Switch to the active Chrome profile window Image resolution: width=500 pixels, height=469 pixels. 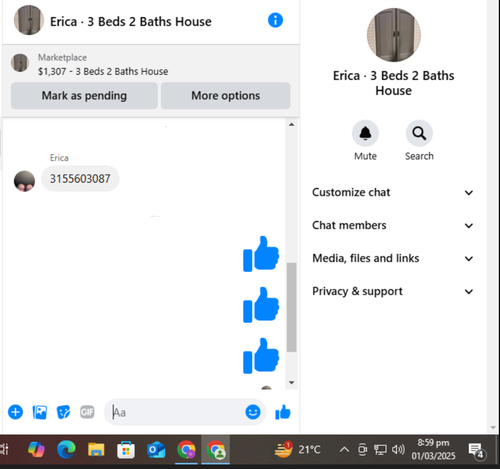tap(216, 450)
